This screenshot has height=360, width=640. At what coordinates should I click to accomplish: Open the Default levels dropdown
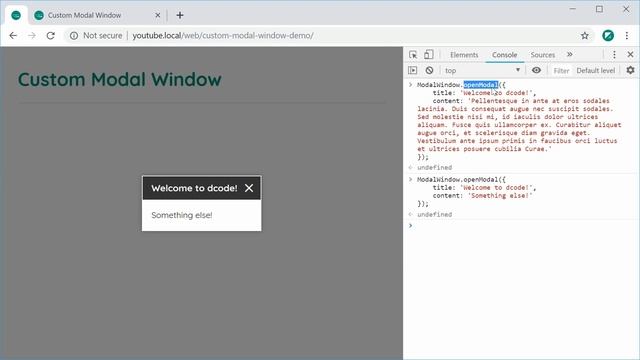596,71
